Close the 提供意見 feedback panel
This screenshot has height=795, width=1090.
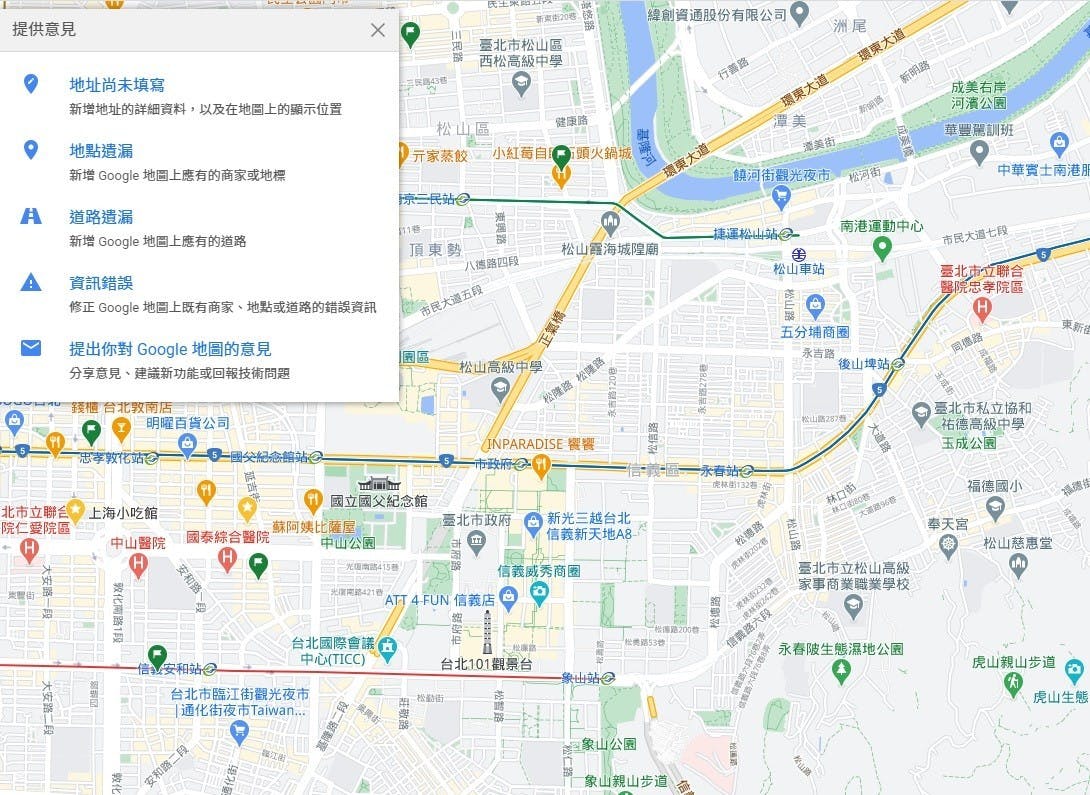(377, 30)
